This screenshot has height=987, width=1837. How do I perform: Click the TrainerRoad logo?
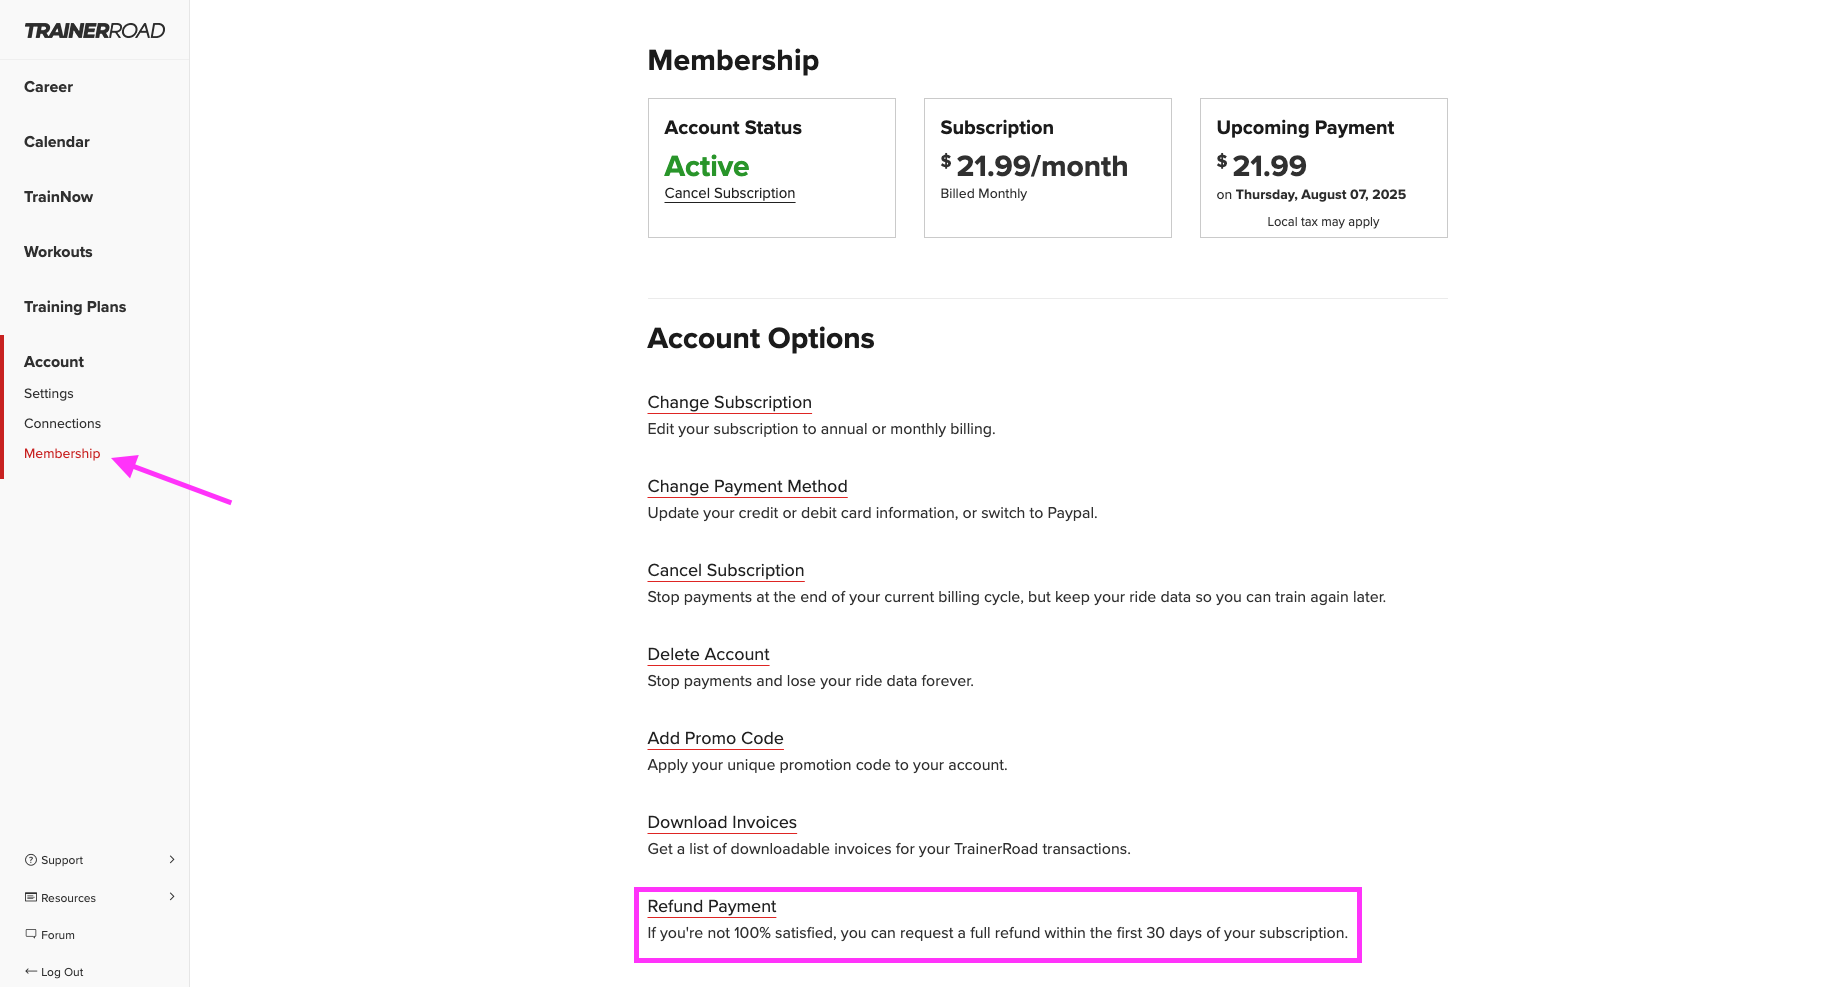pos(95,31)
